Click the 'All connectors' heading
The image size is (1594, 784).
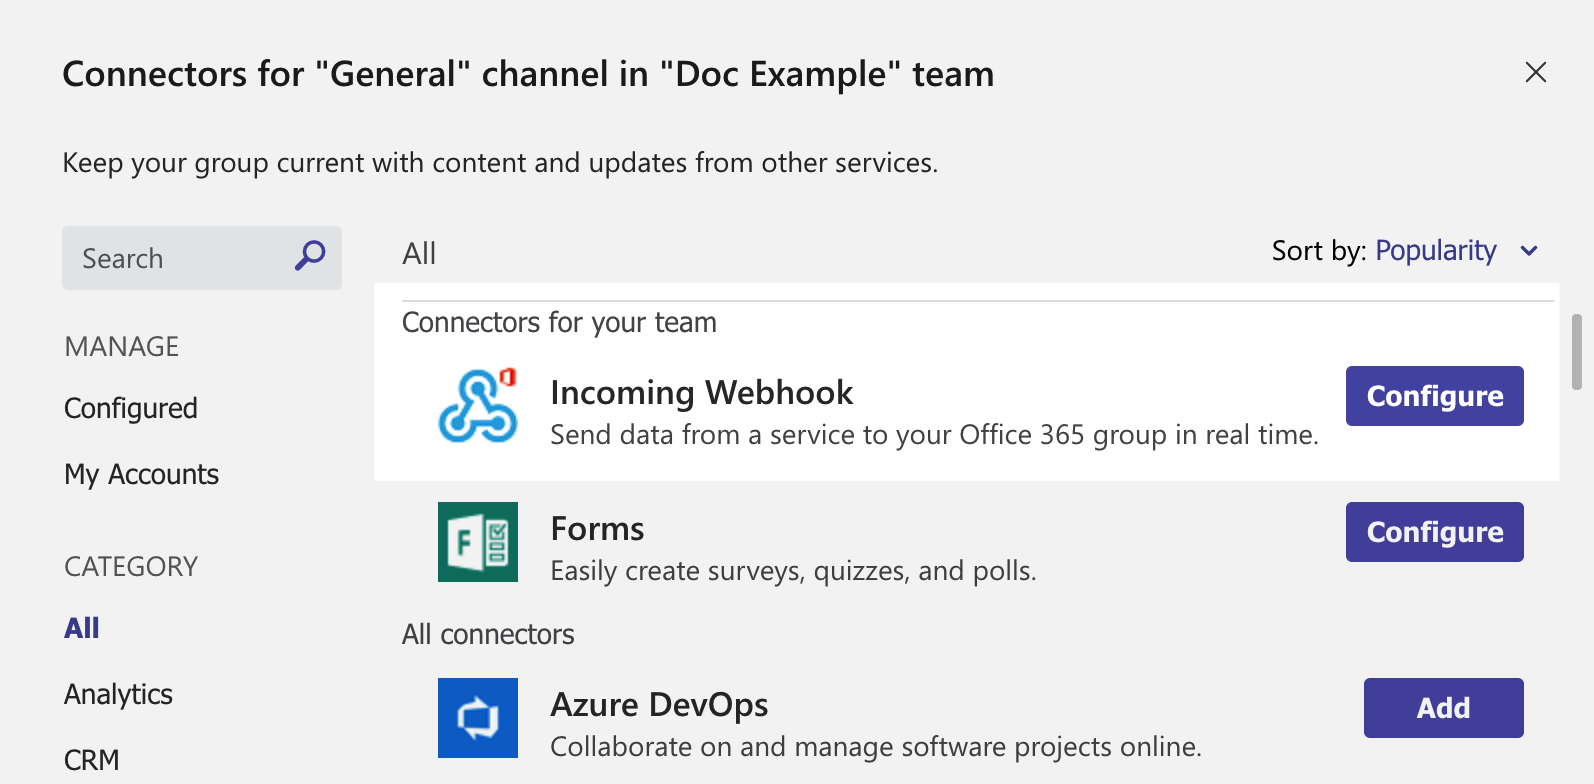[x=488, y=634]
